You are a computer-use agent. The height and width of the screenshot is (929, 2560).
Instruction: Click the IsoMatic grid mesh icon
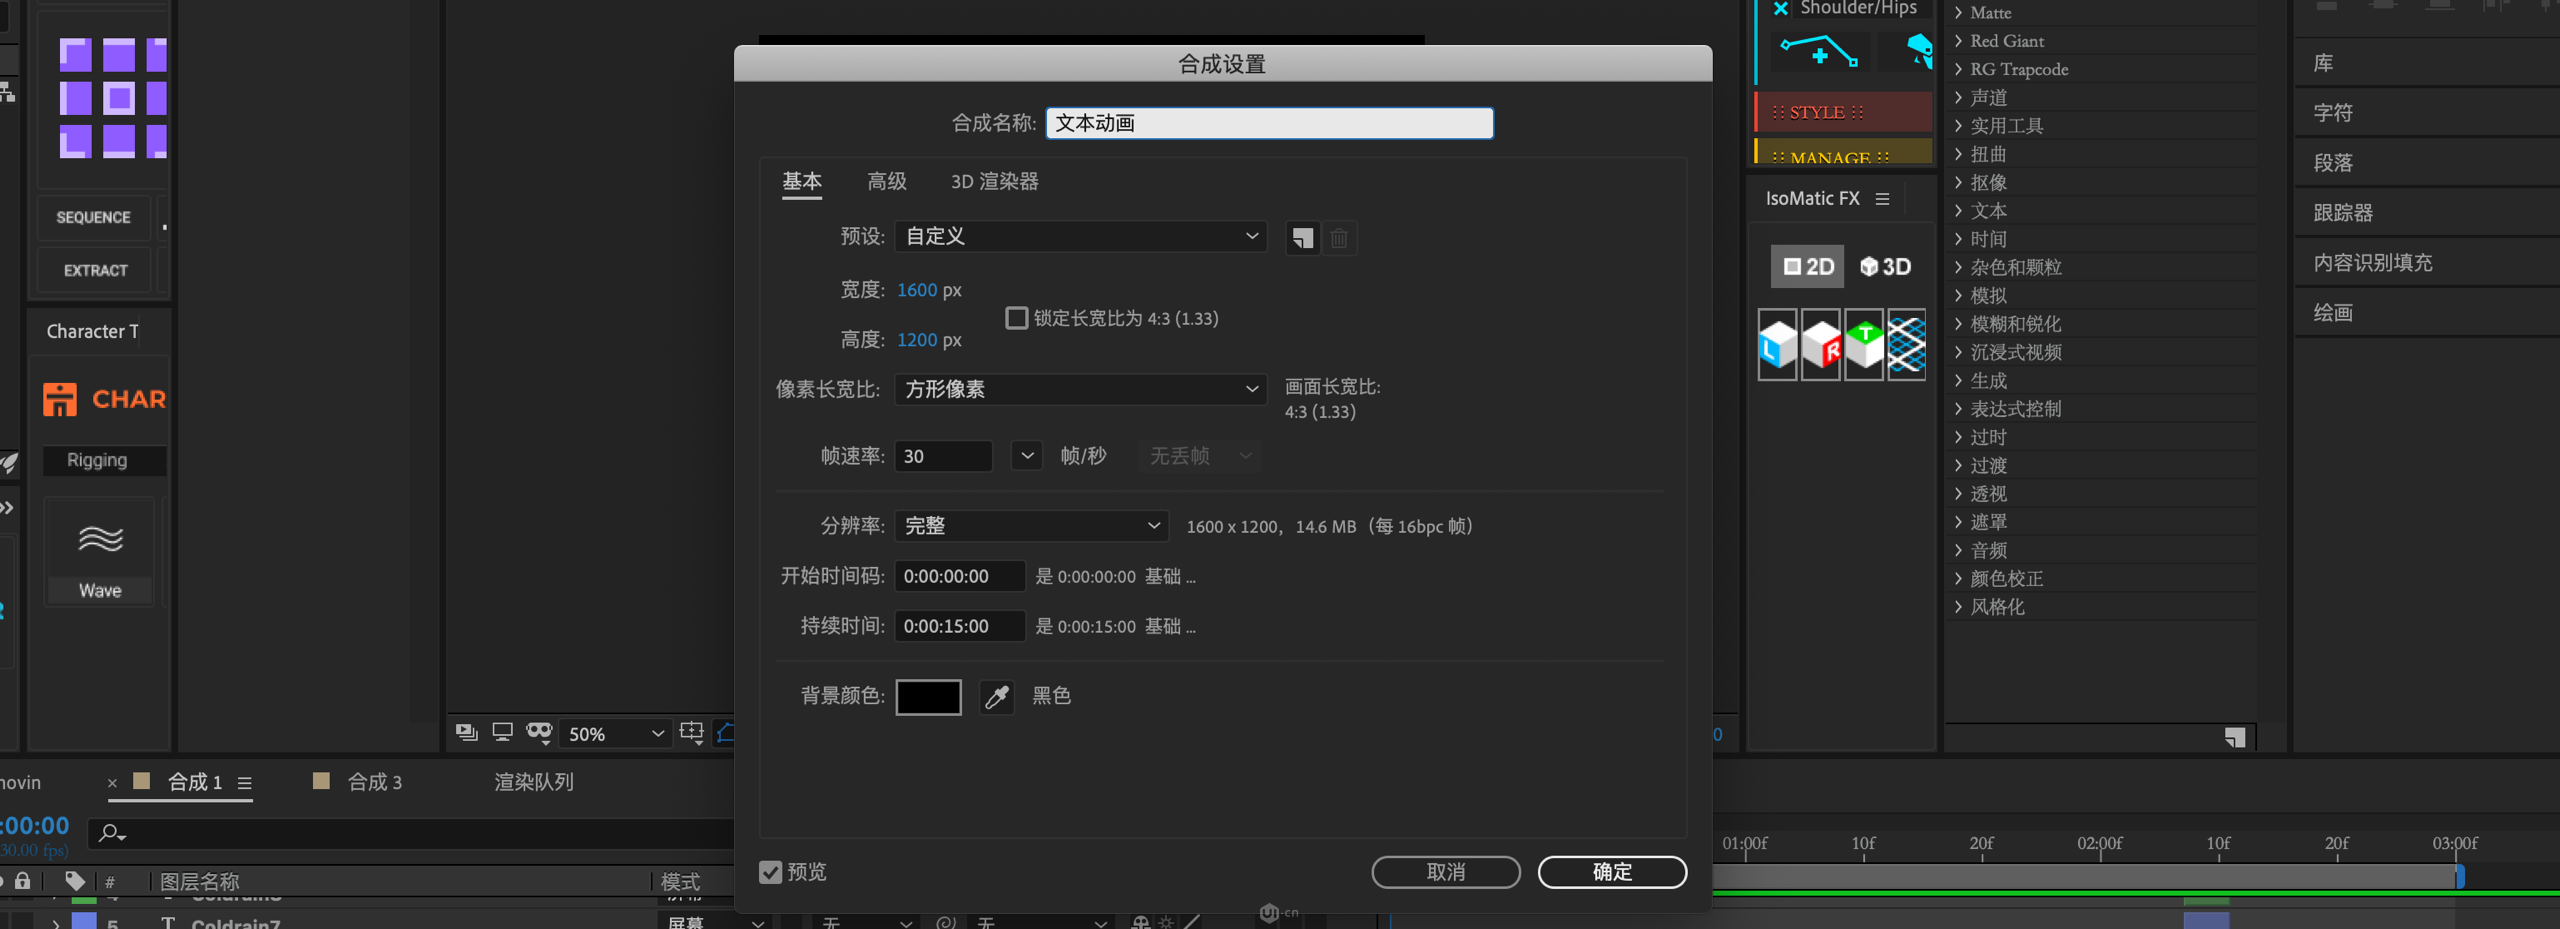tap(1906, 345)
